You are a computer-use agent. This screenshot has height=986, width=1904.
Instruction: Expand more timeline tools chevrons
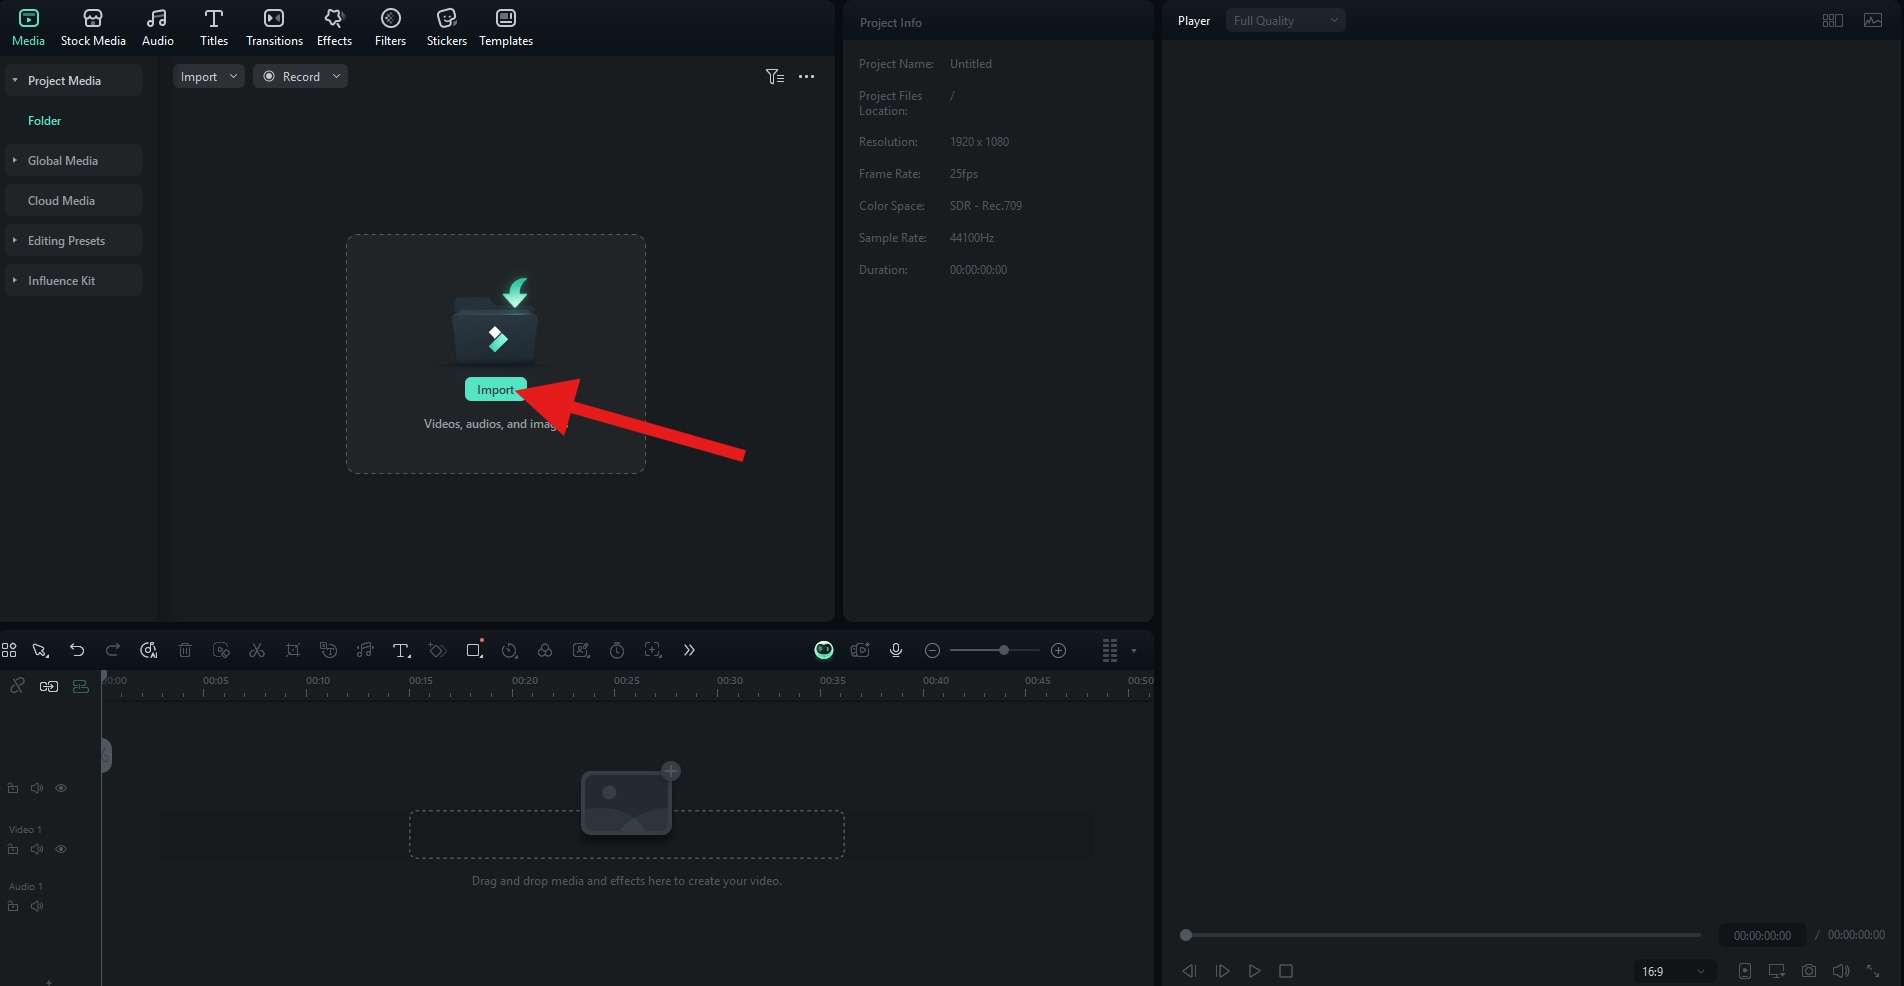pyautogui.click(x=689, y=650)
